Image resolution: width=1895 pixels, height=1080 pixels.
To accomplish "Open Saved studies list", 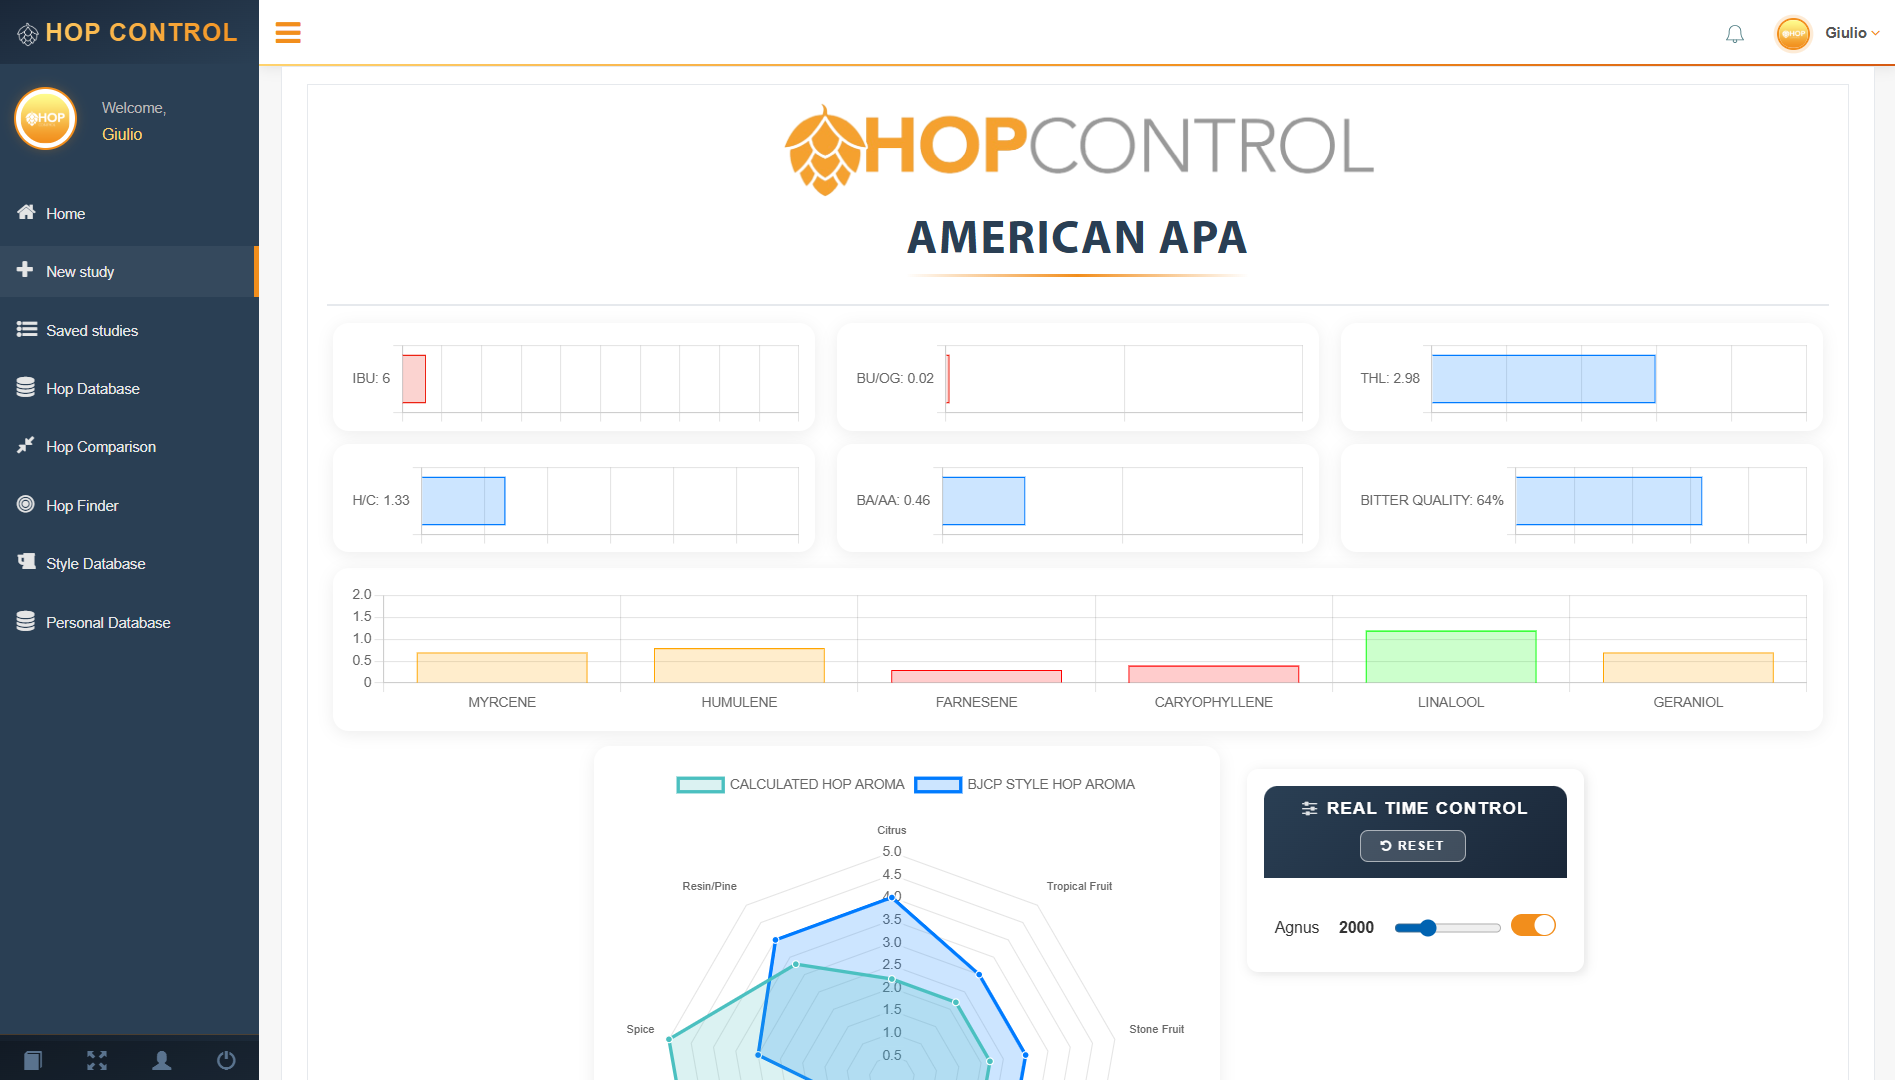I will 129,330.
